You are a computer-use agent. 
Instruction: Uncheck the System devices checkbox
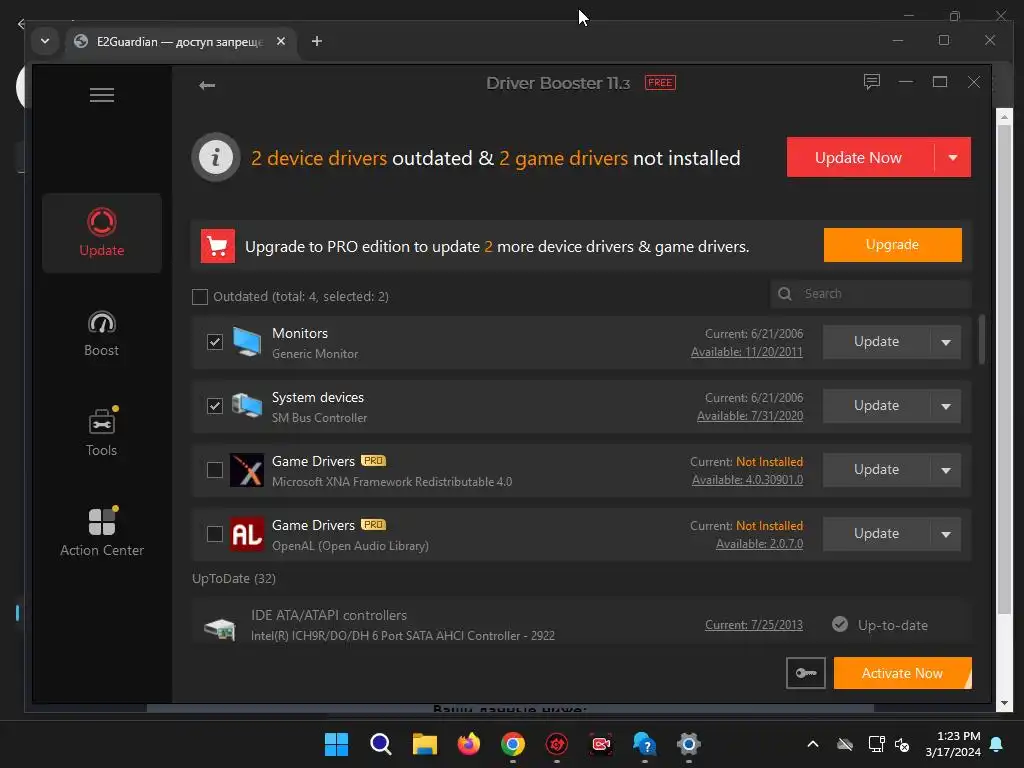(215, 406)
